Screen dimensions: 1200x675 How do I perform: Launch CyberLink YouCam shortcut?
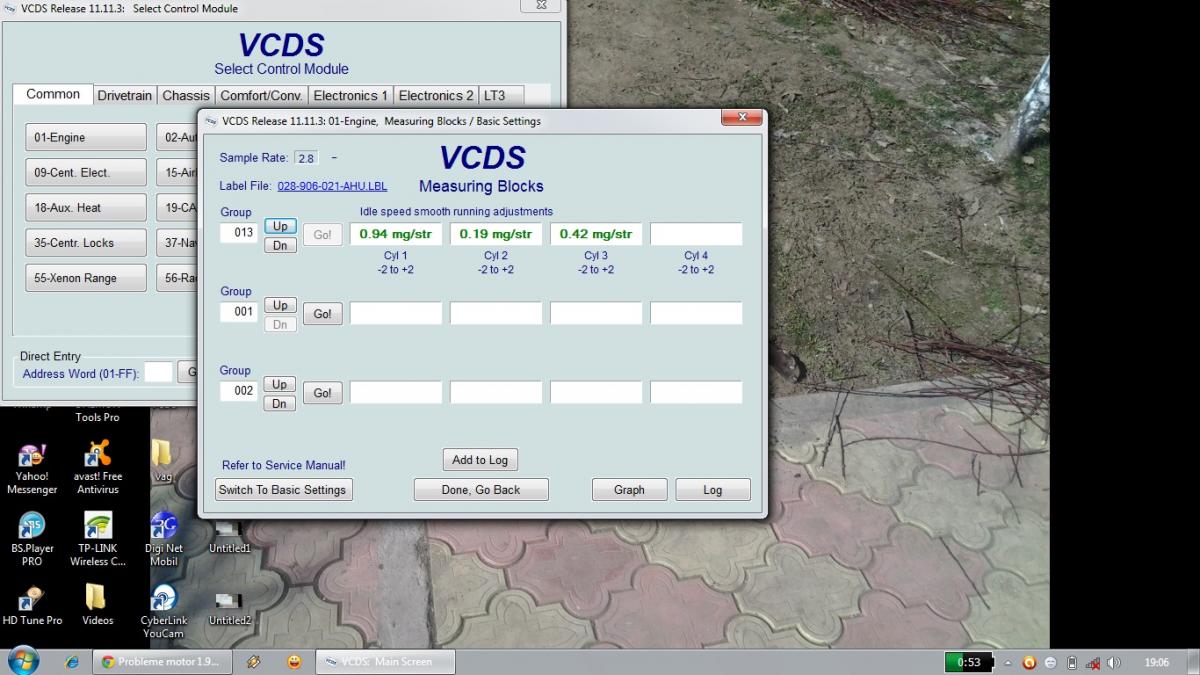point(163,598)
